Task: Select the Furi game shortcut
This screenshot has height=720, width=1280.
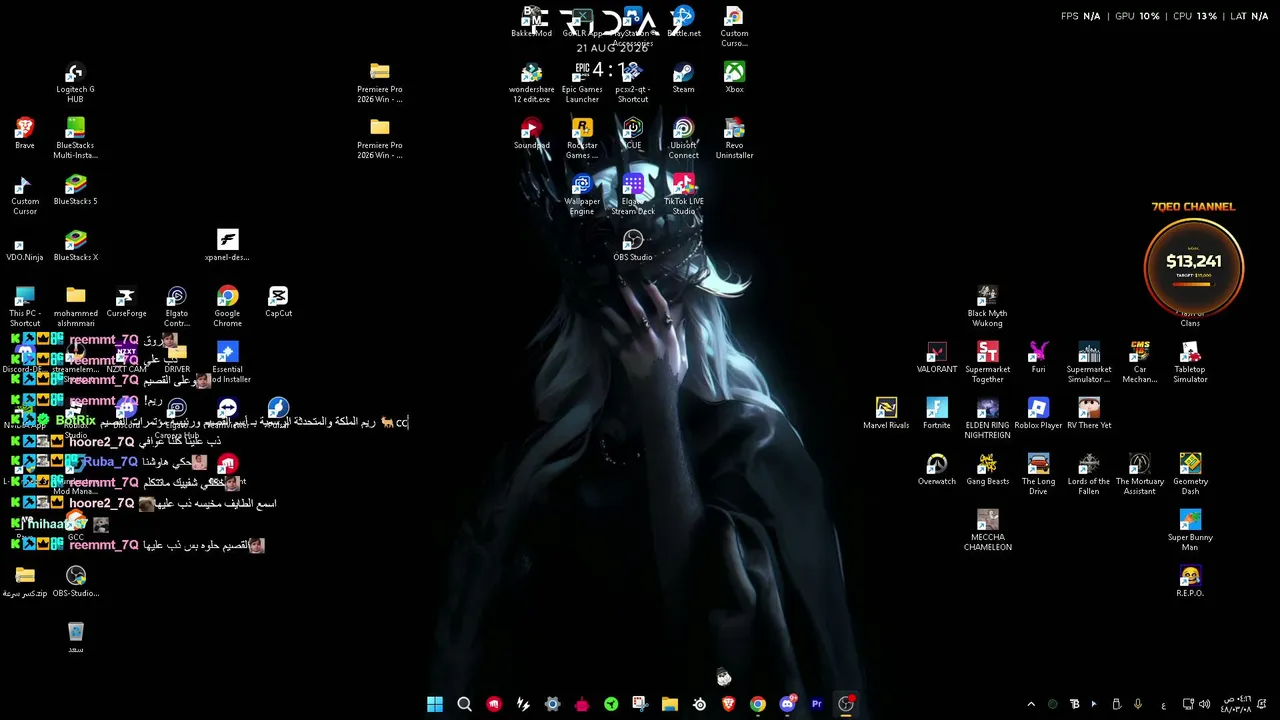Action: [1038, 358]
